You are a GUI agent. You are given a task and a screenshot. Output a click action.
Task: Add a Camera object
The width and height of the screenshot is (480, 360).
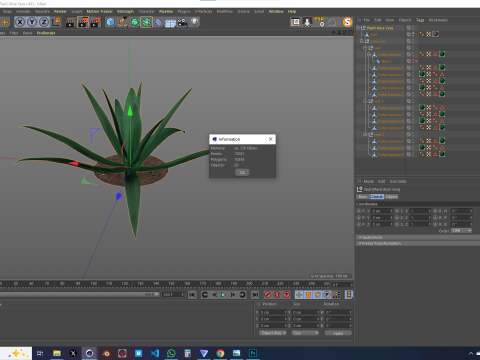[182, 22]
